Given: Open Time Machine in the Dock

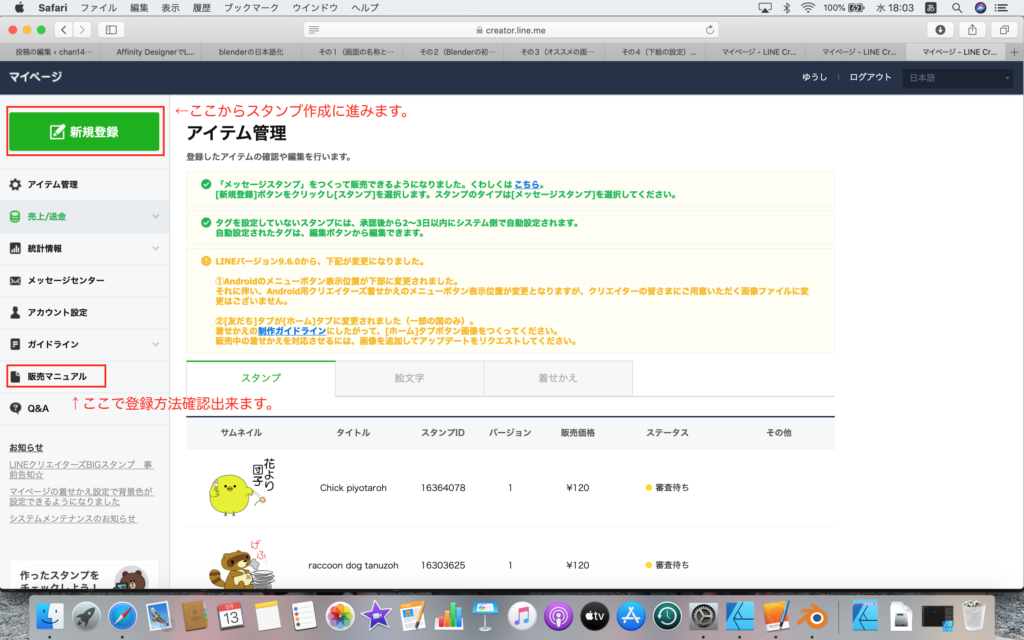Looking at the screenshot, I should click(x=667, y=616).
